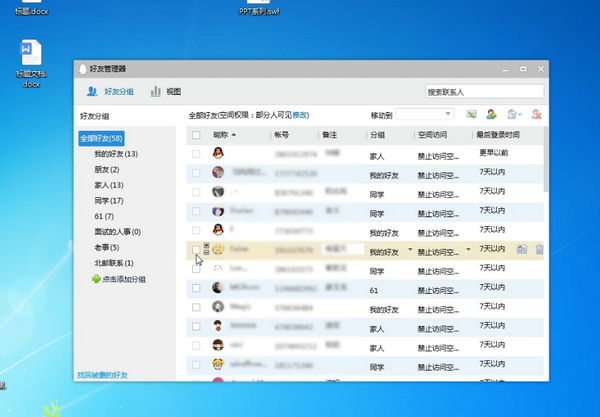The width and height of the screenshot is (600, 417).
Task: Select the PPT系列.swf desktop file label
Action: pos(259,11)
